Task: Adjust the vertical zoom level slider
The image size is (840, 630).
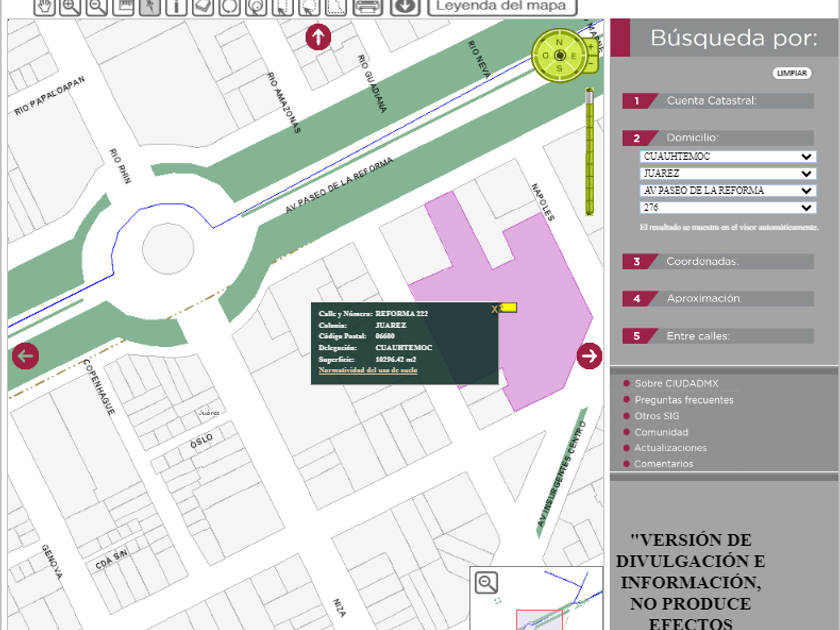Action: tap(589, 152)
